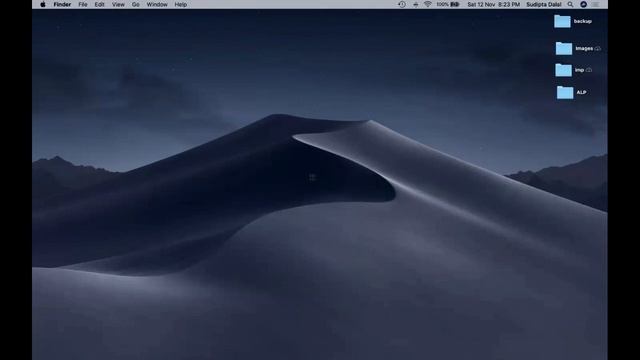Click the cloud icon beside imp

point(589,70)
